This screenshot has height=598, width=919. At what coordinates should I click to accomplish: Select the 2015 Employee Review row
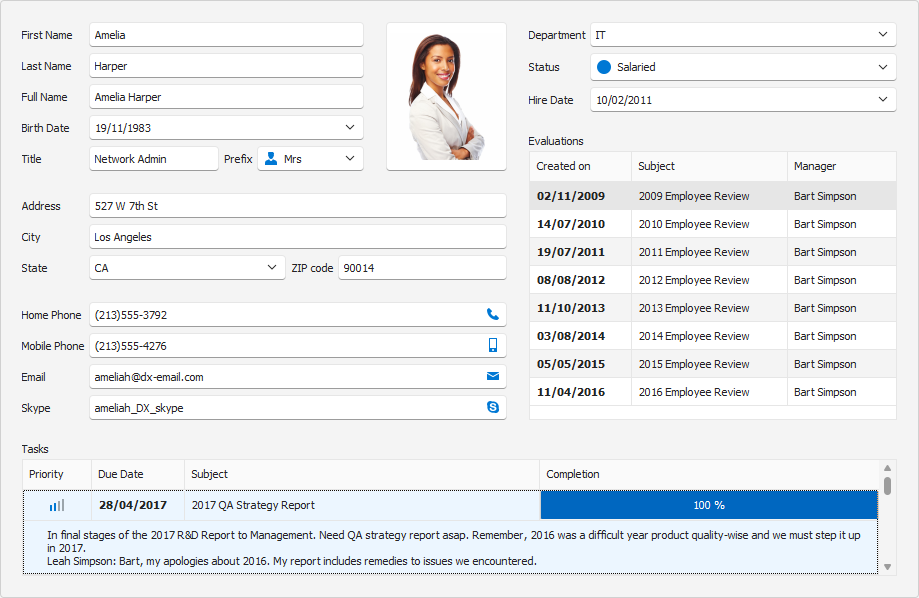[713, 364]
